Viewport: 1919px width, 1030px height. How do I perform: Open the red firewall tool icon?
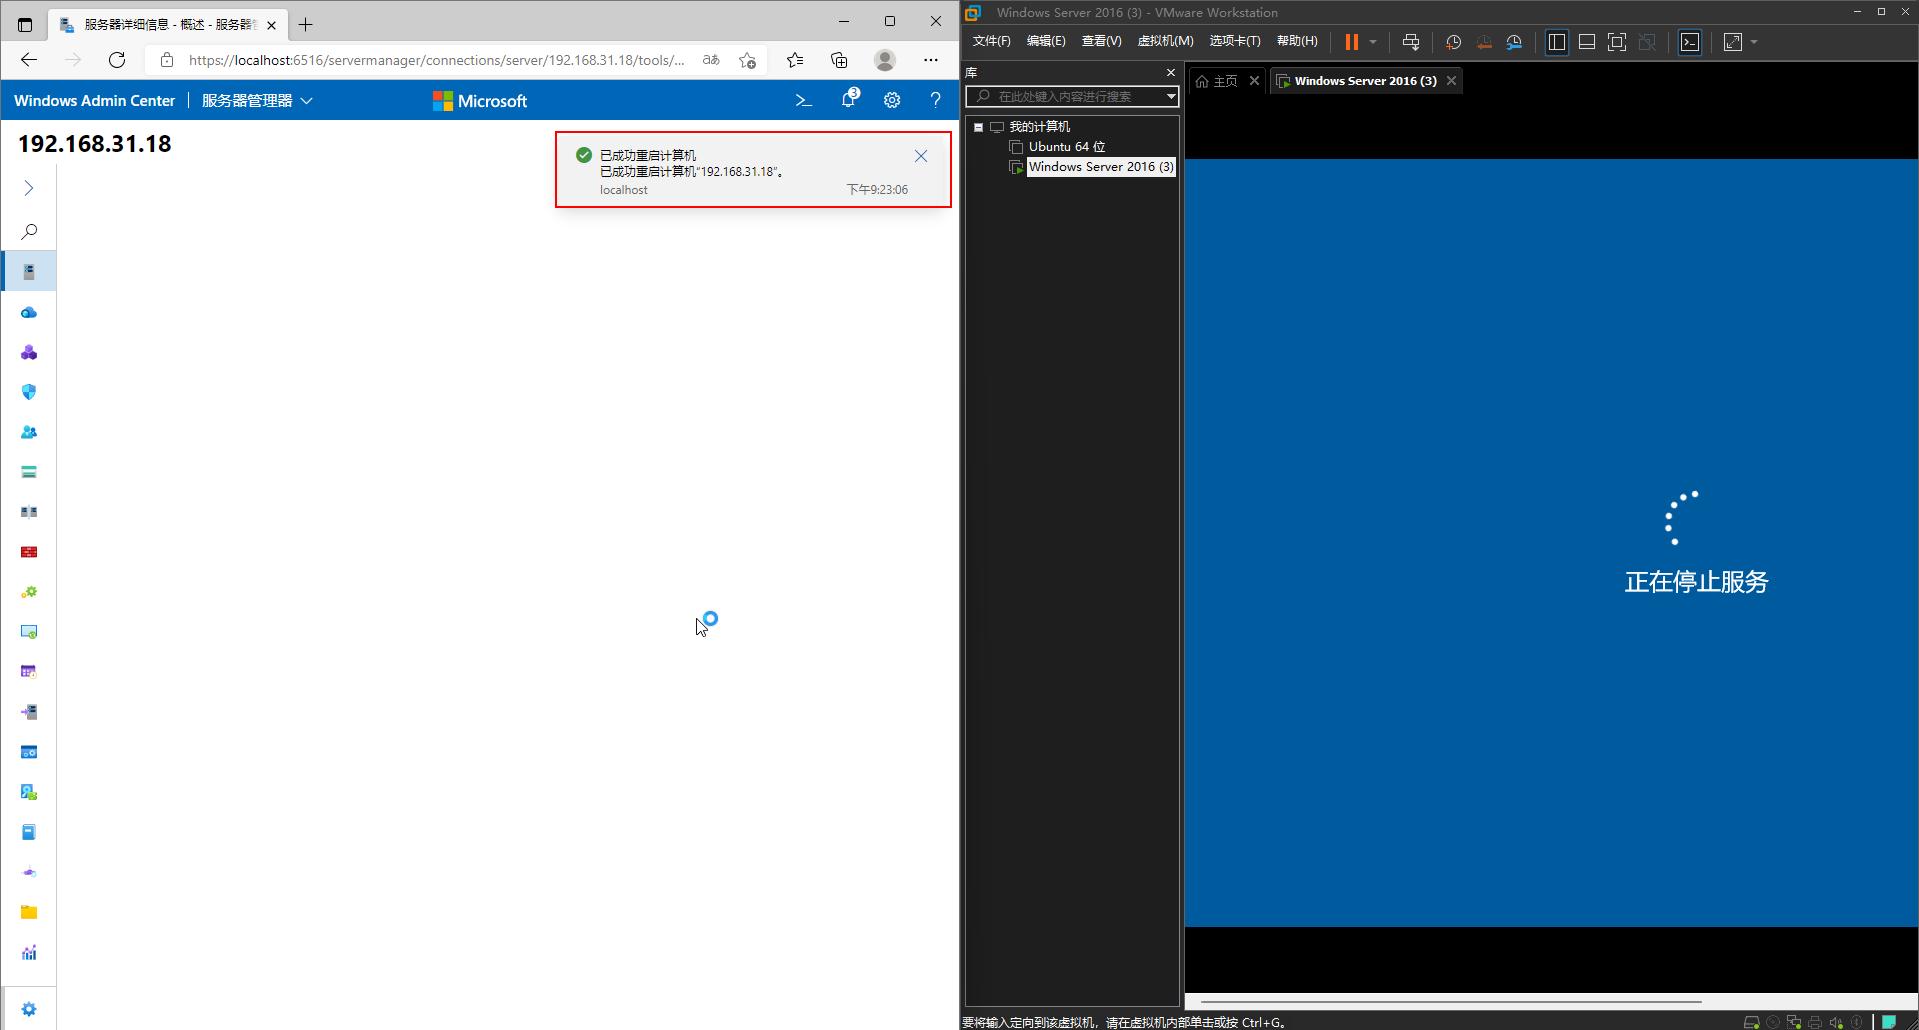pos(29,552)
